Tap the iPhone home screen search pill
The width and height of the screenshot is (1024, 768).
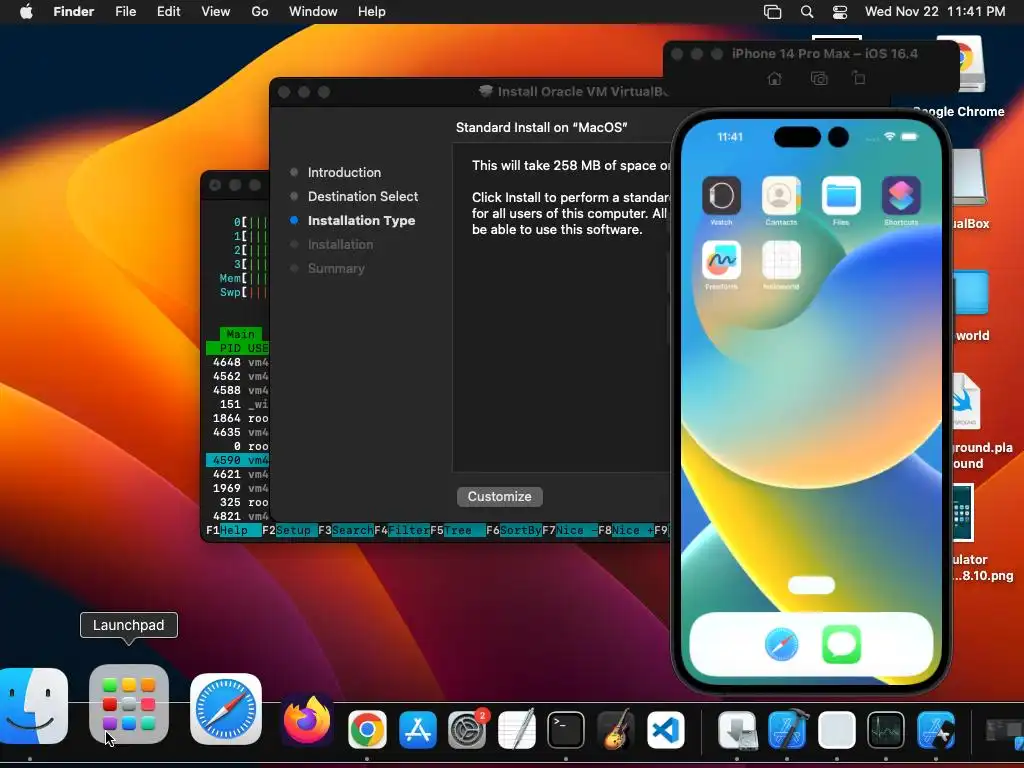coord(811,584)
